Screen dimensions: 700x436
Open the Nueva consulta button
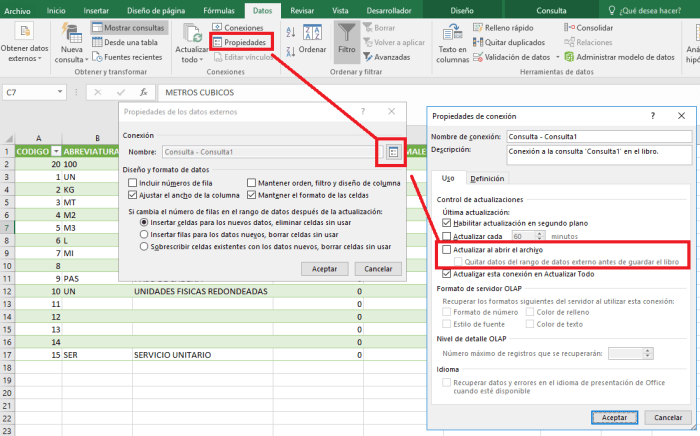[x=71, y=42]
